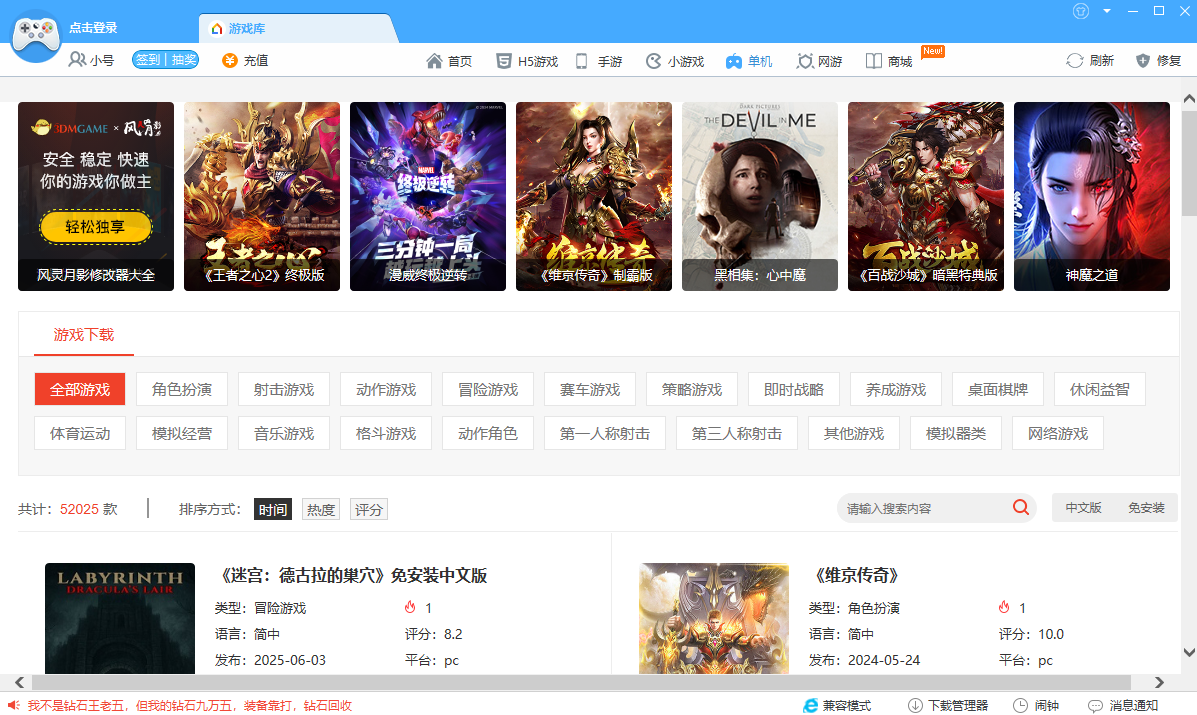Select 即时战略 category
The width and height of the screenshot is (1197, 715).
click(x=794, y=389)
